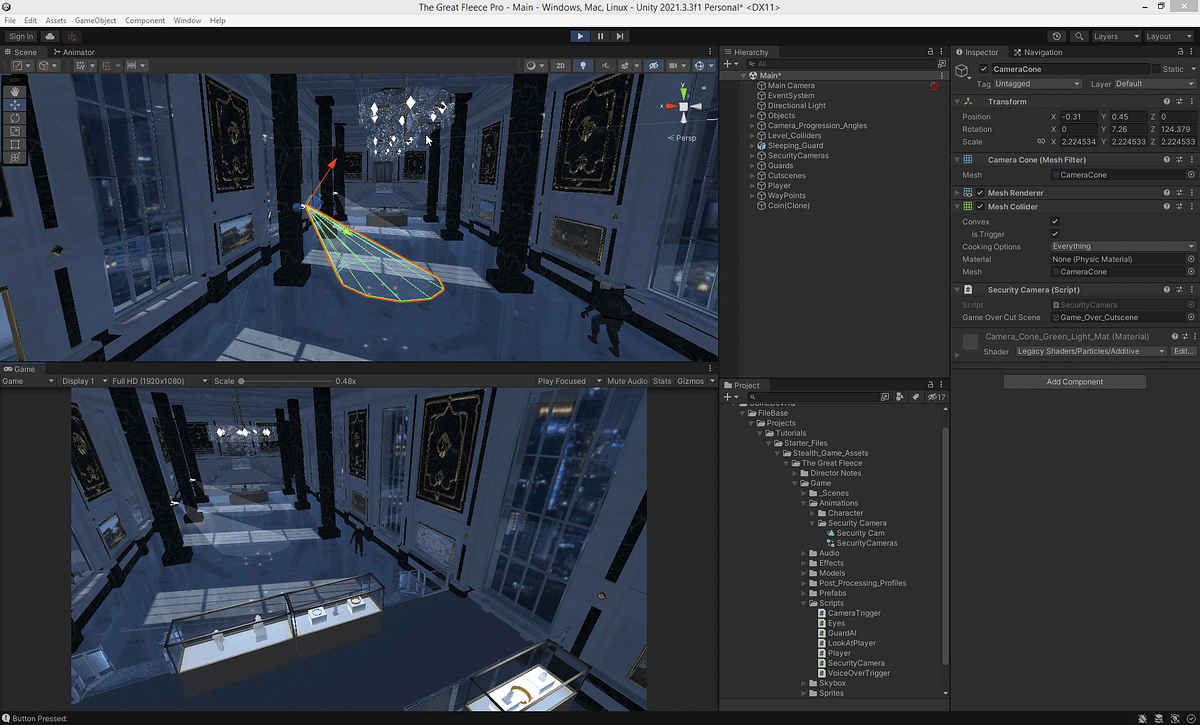Mute scene audio in the Scene view toolbar
The width and height of the screenshot is (1200, 725).
[606, 65]
